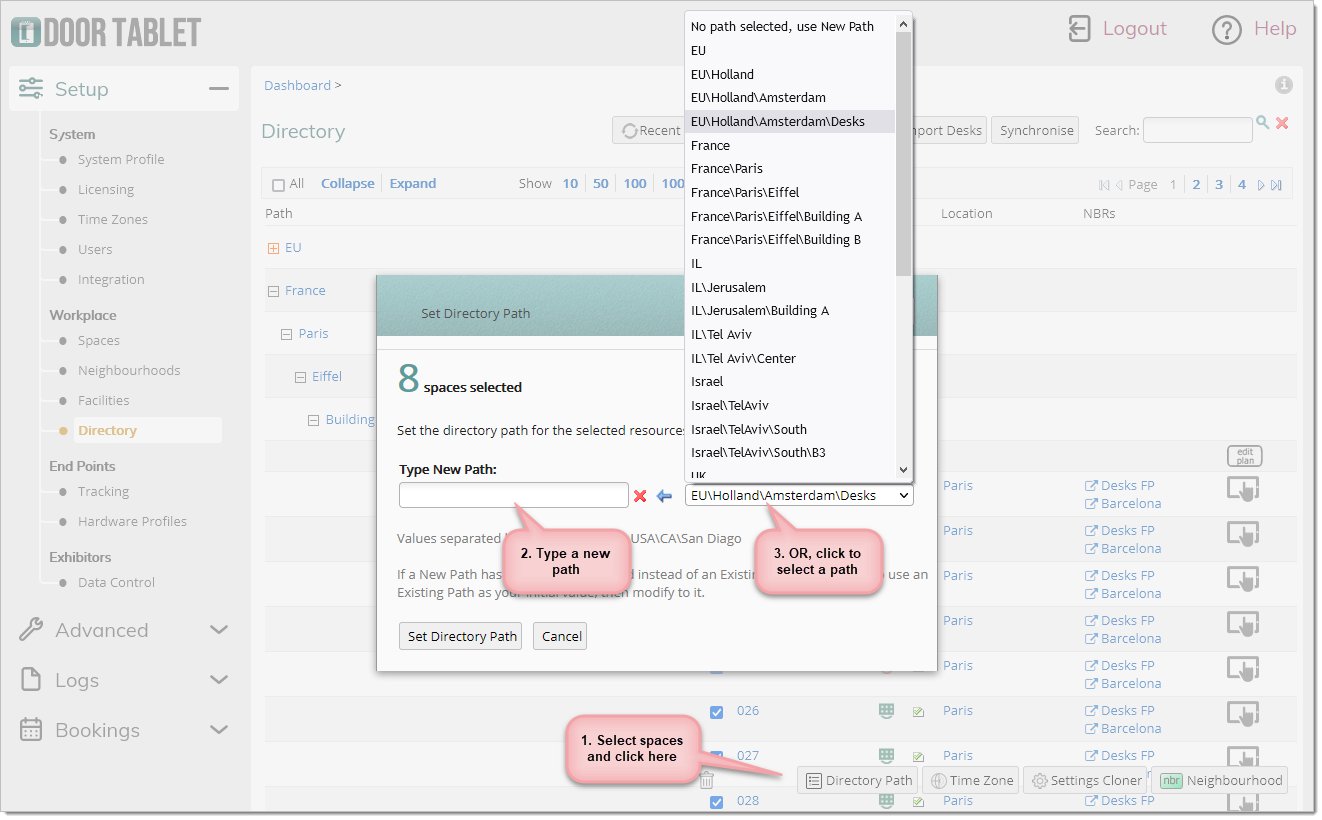Viewport: 1322px width, 820px height.
Task: Go to last page icon
Action: point(1276,185)
